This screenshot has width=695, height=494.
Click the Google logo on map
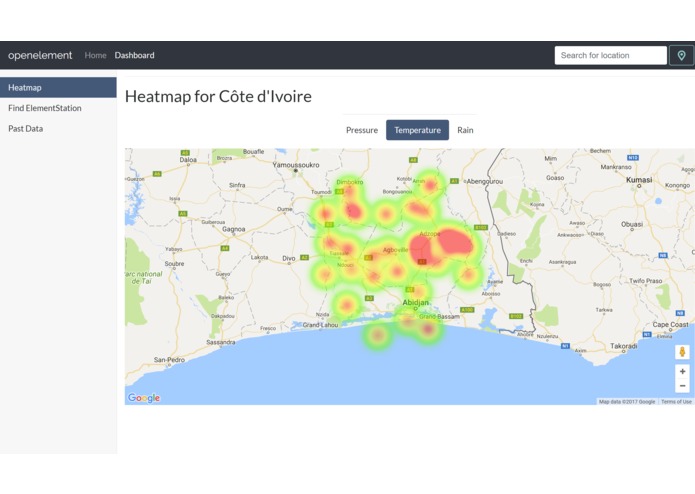(x=144, y=398)
